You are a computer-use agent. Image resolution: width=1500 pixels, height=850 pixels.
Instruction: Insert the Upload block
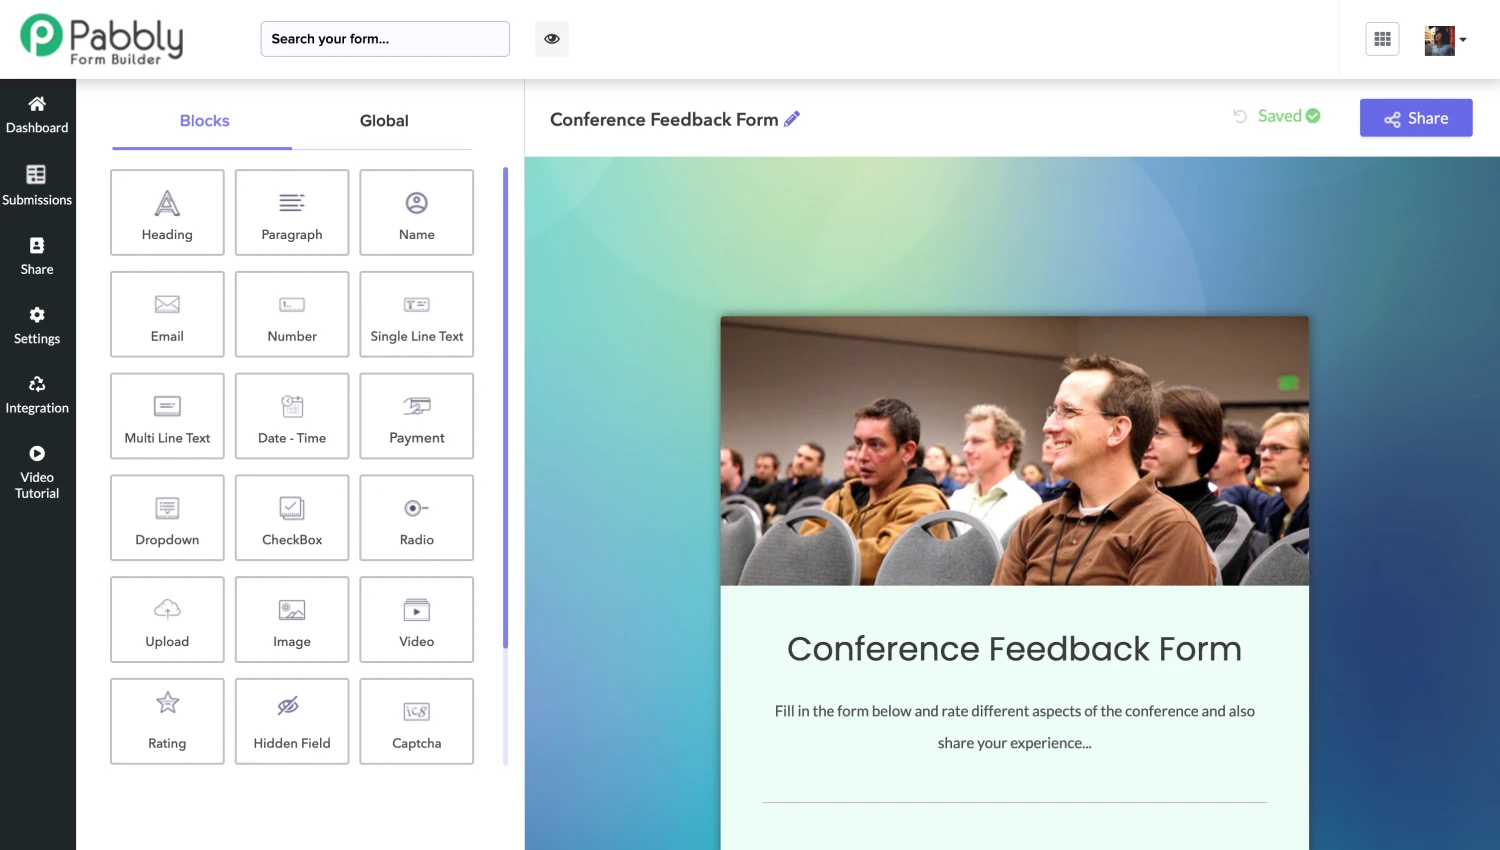pyautogui.click(x=167, y=619)
